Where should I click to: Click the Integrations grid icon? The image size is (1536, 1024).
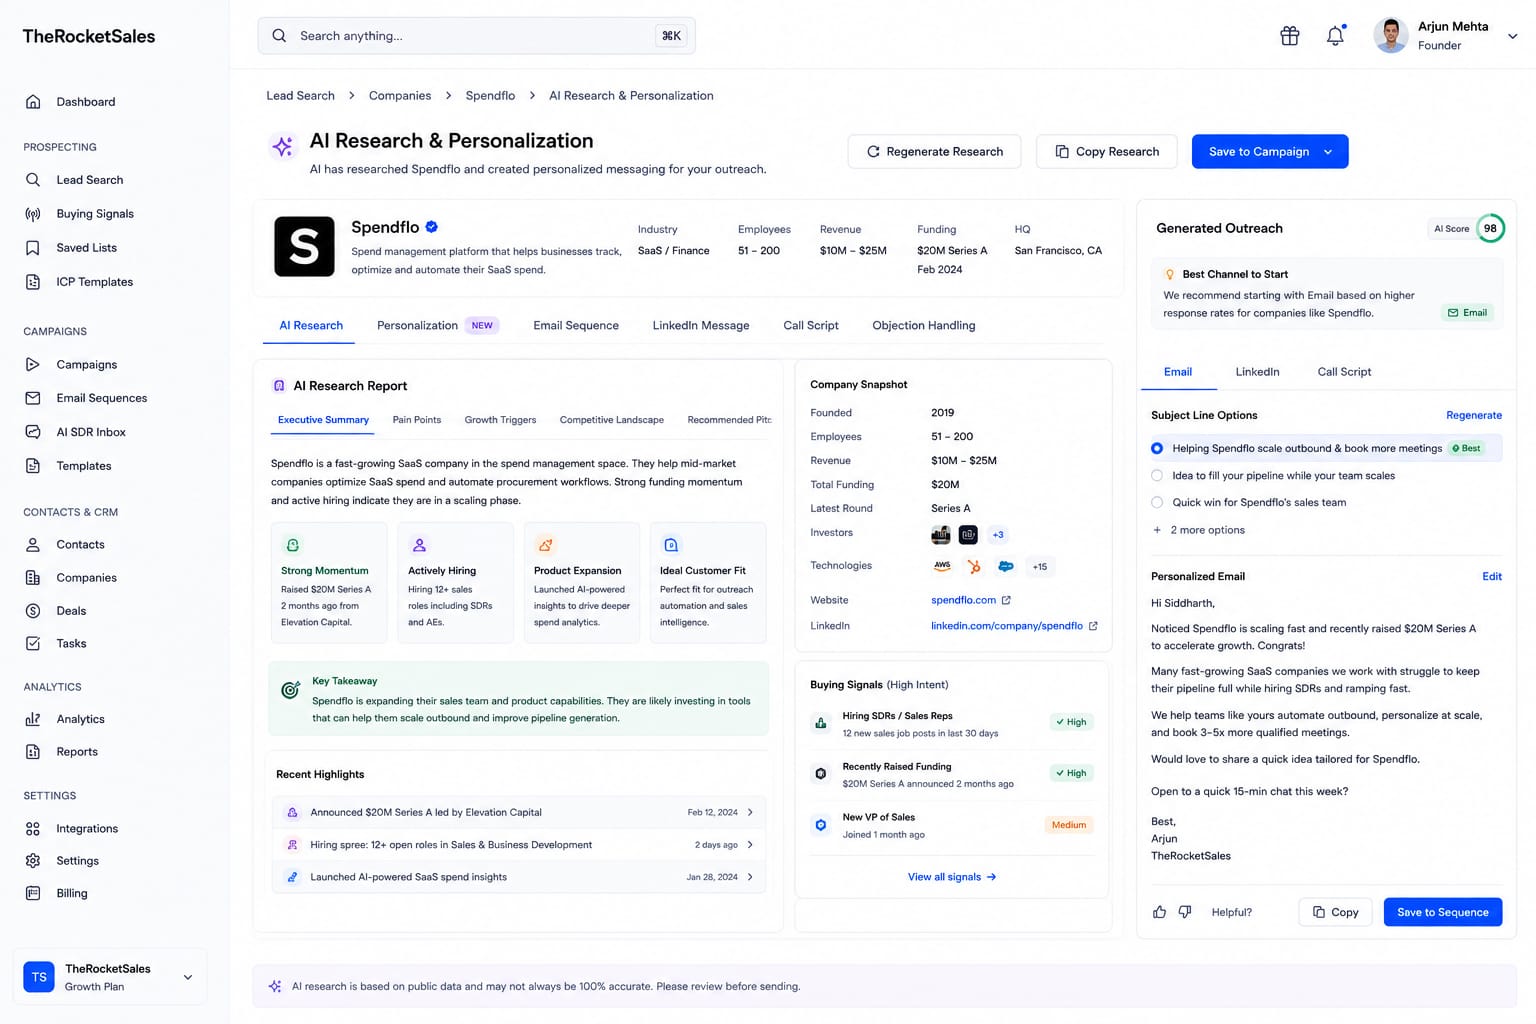click(33, 829)
